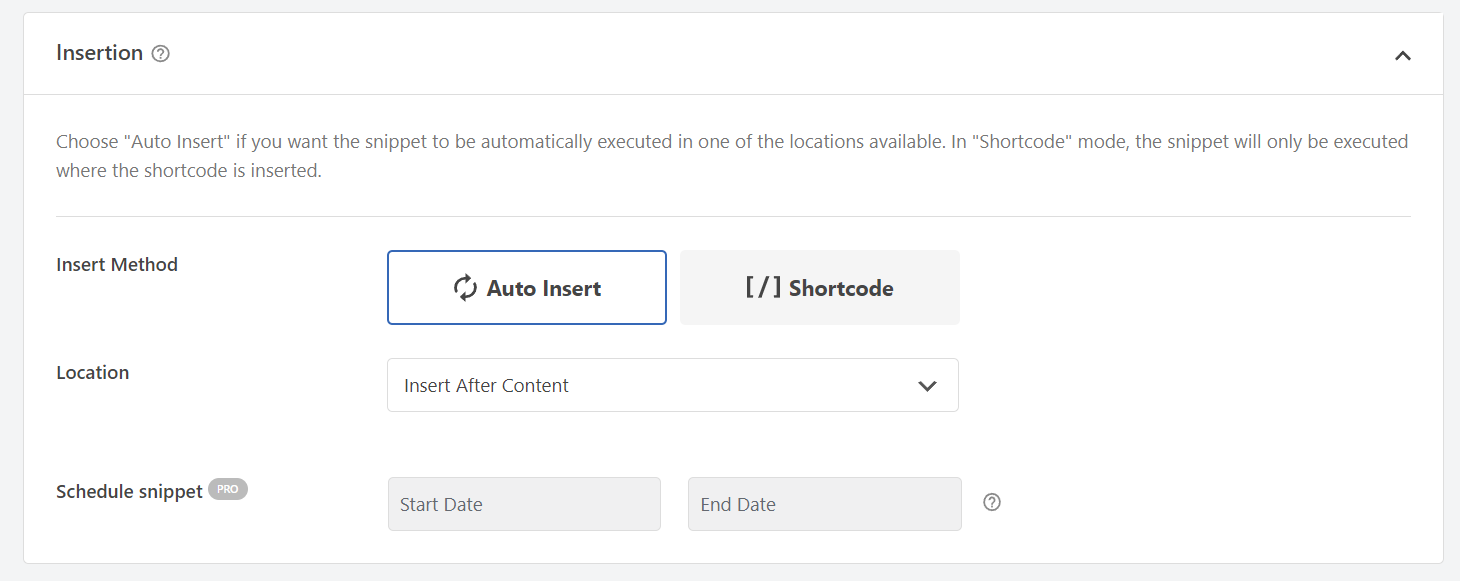
Task: Click the Schedule snippet label
Action: click(130, 492)
